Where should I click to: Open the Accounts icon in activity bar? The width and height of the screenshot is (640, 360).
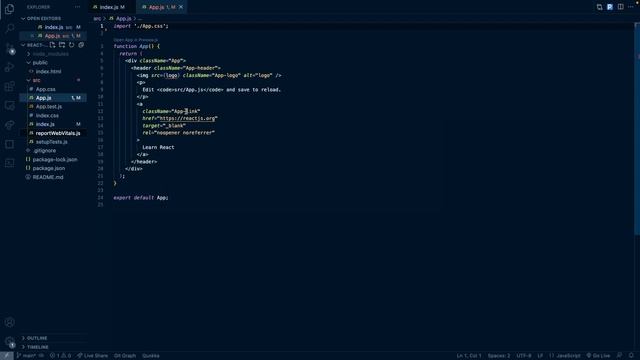click(9, 322)
